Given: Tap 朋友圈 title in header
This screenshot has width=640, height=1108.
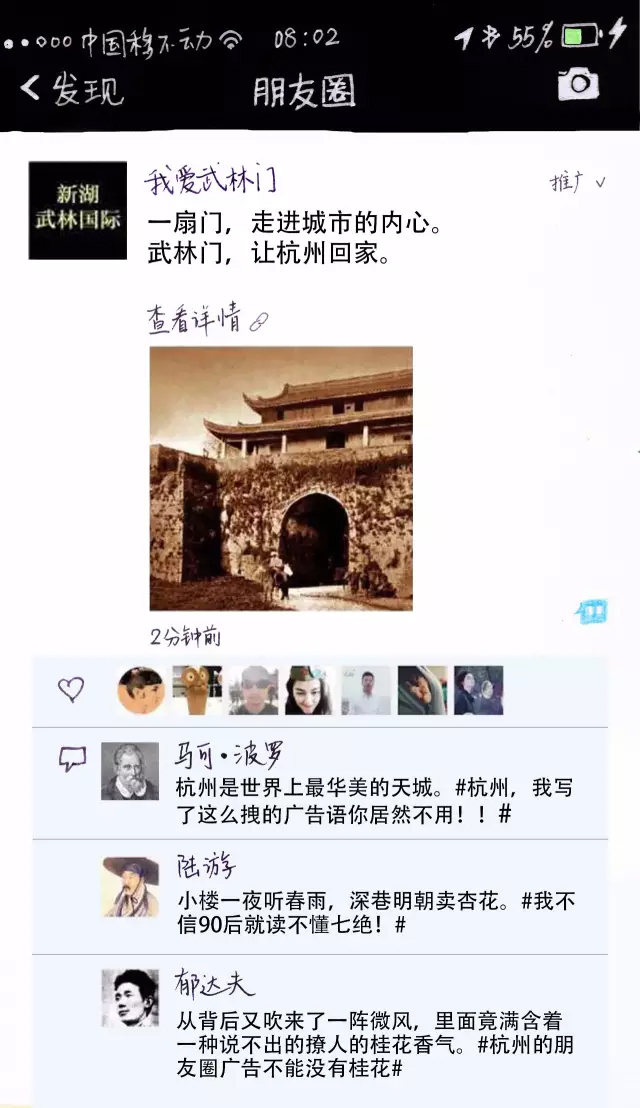Looking at the screenshot, I should [x=304, y=91].
